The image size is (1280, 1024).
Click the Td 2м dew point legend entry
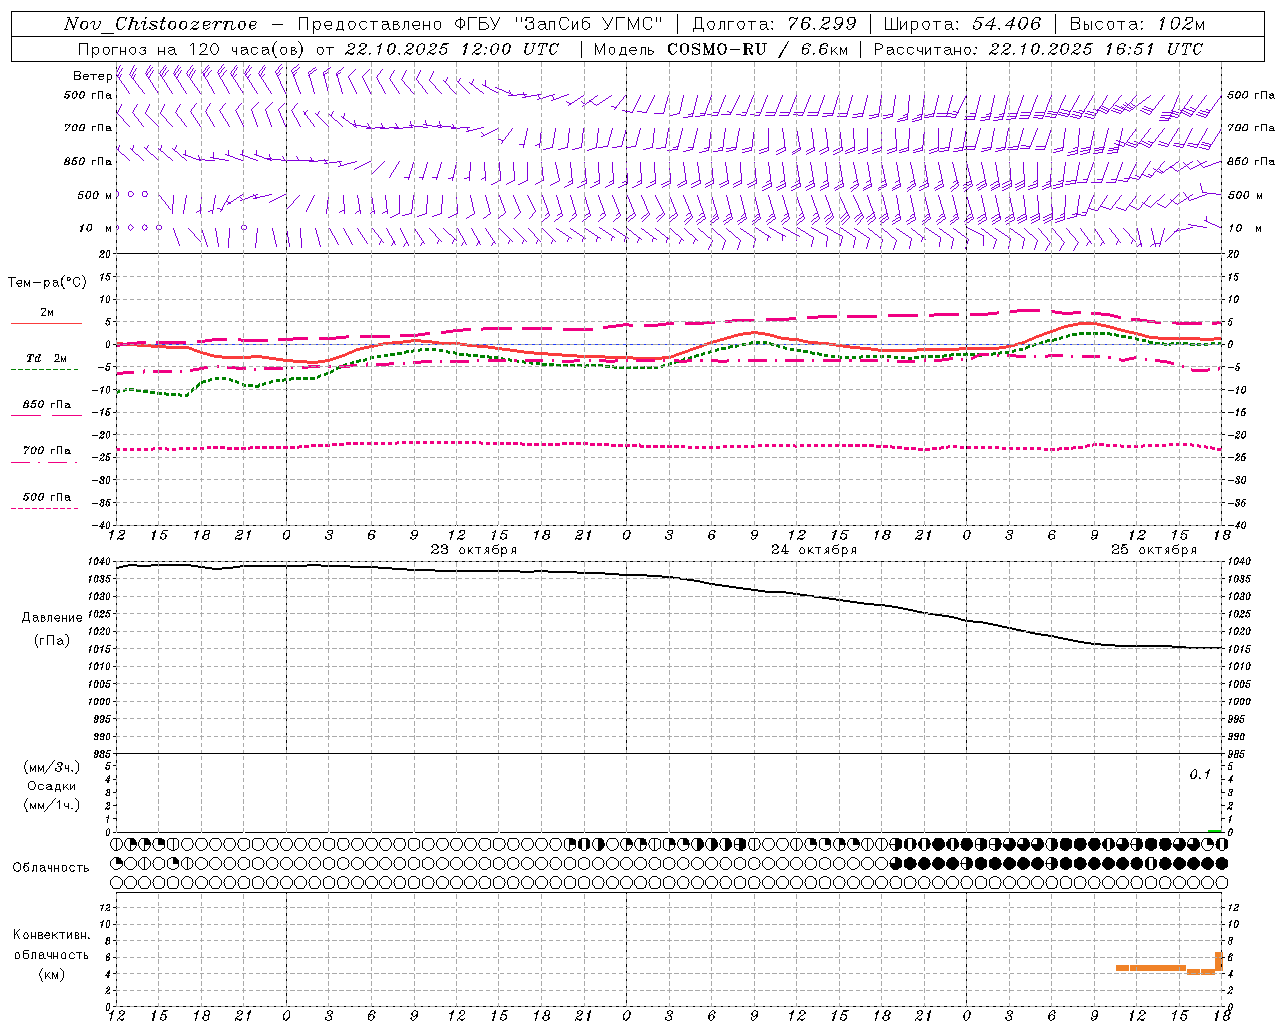tap(46, 358)
